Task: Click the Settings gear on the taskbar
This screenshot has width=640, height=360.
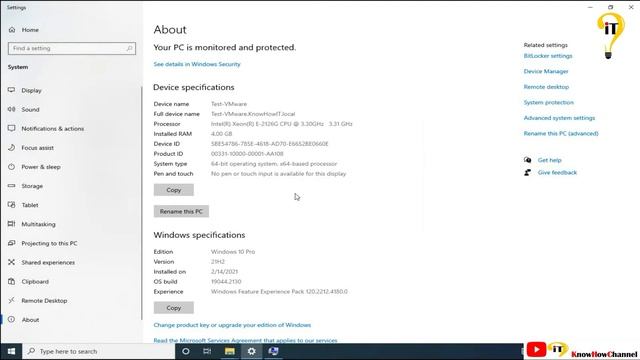Action: [x=251, y=351]
